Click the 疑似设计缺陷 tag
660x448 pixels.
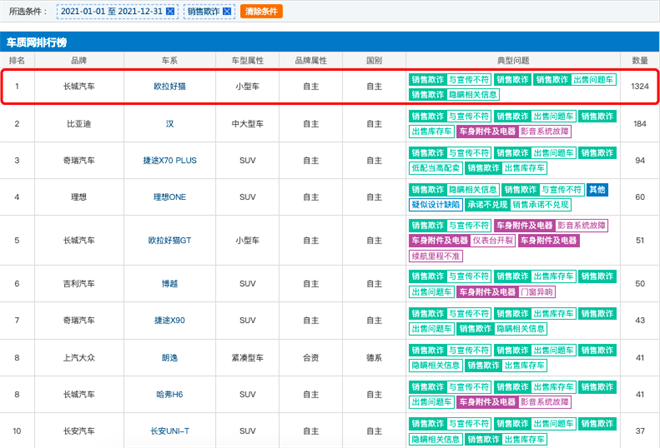[x=436, y=205]
